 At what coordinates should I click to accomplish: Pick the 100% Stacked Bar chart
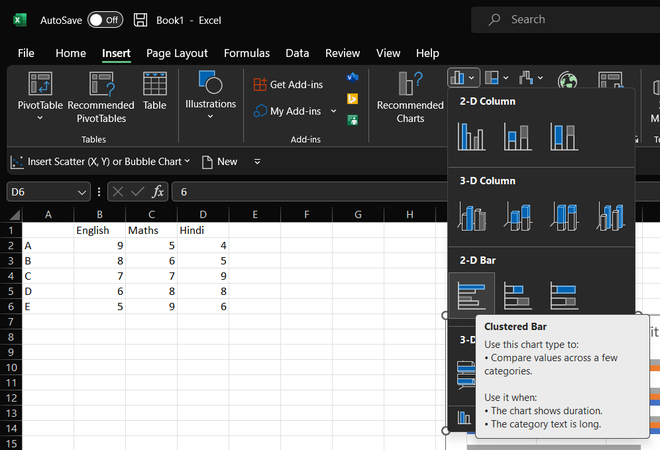[564, 295]
